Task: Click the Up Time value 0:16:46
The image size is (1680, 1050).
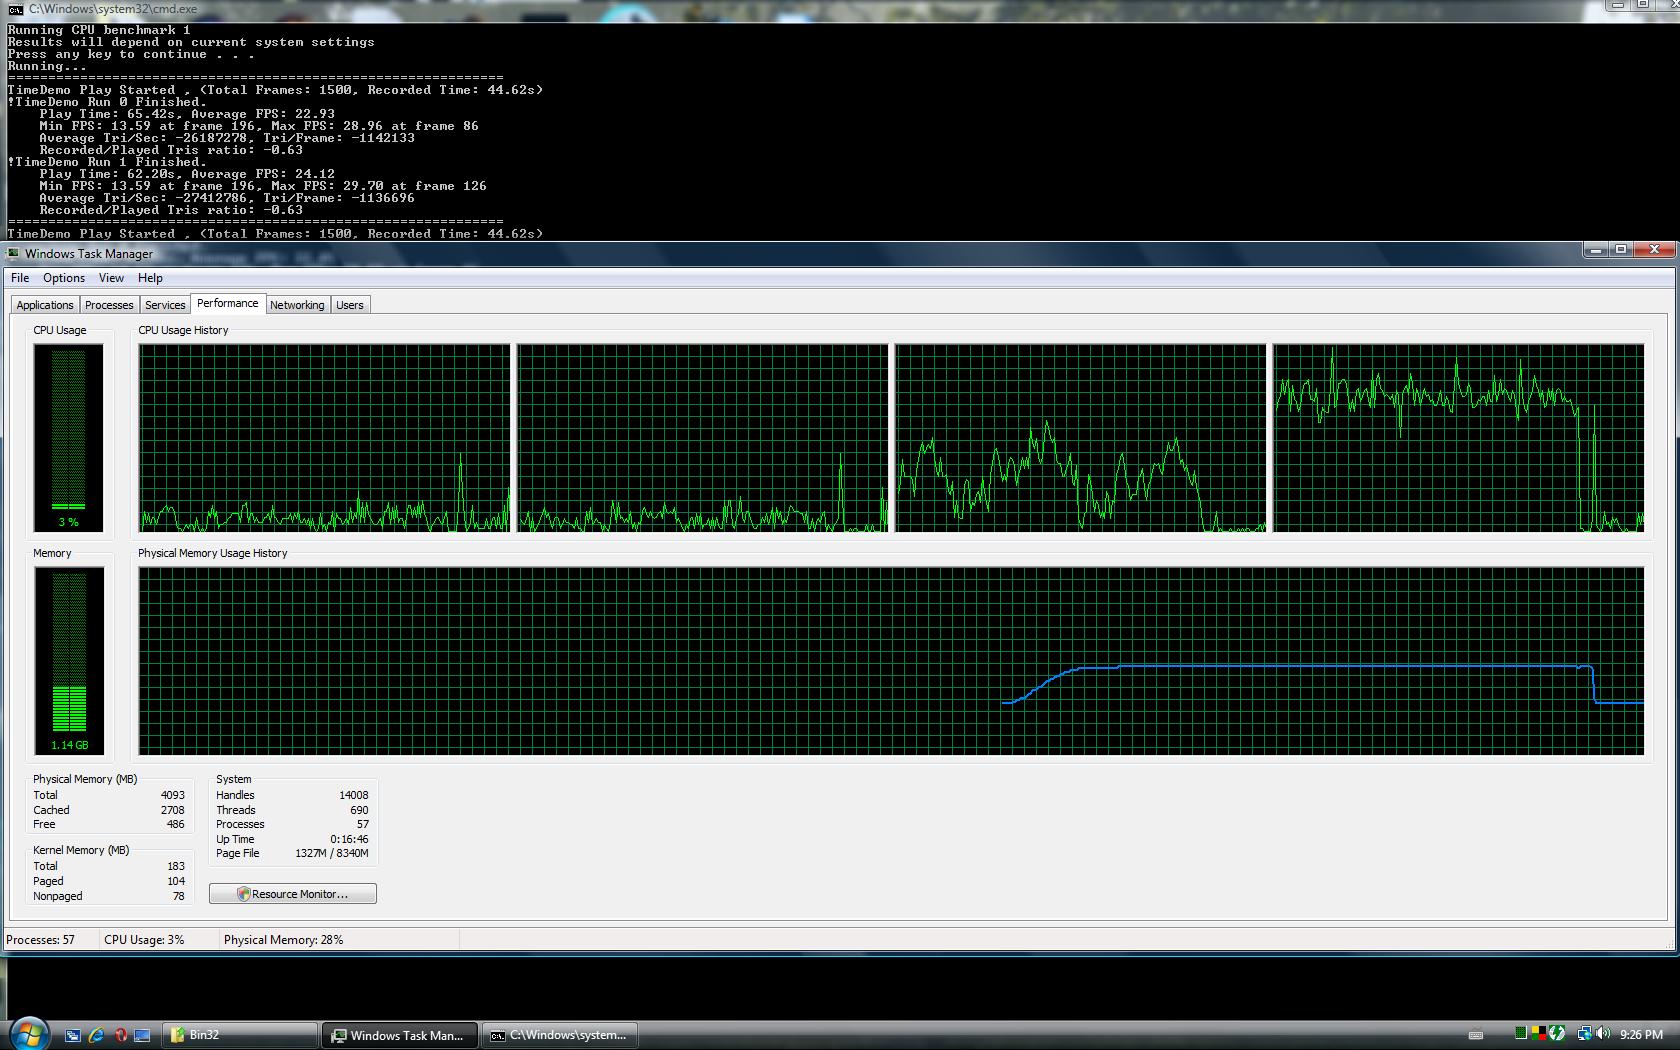Action: (x=349, y=839)
